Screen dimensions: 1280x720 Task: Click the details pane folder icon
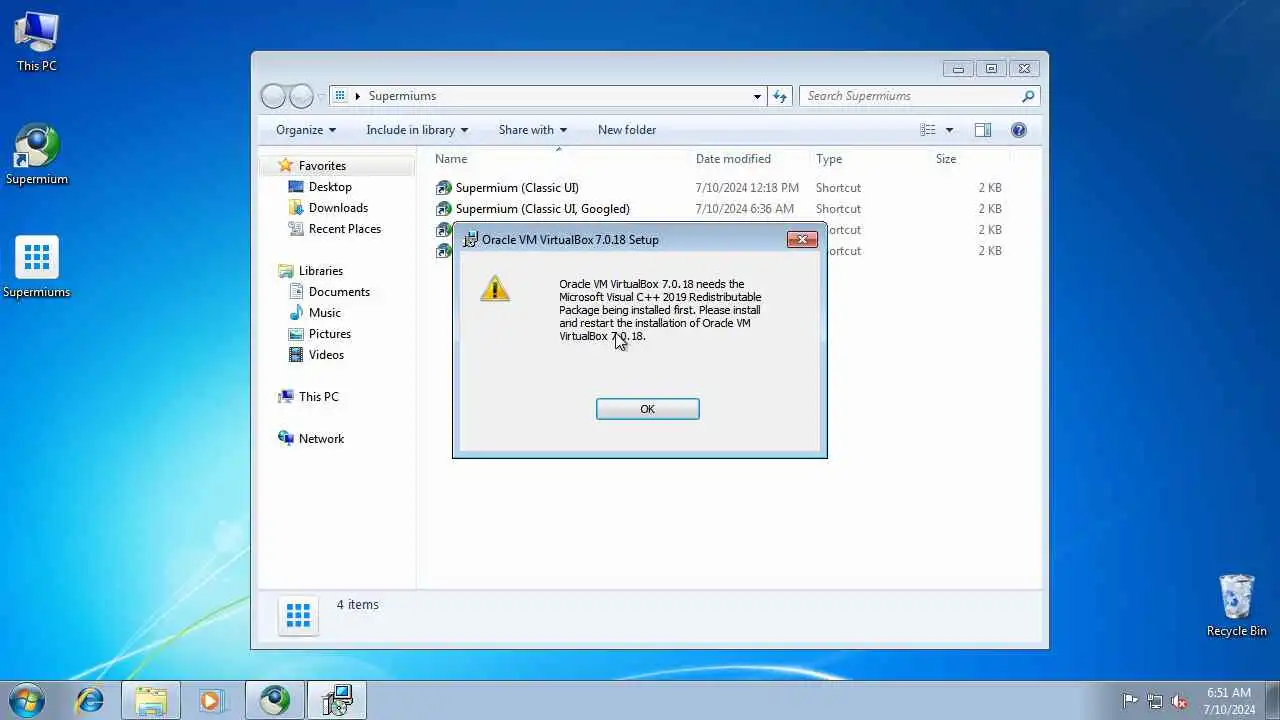point(298,616)
